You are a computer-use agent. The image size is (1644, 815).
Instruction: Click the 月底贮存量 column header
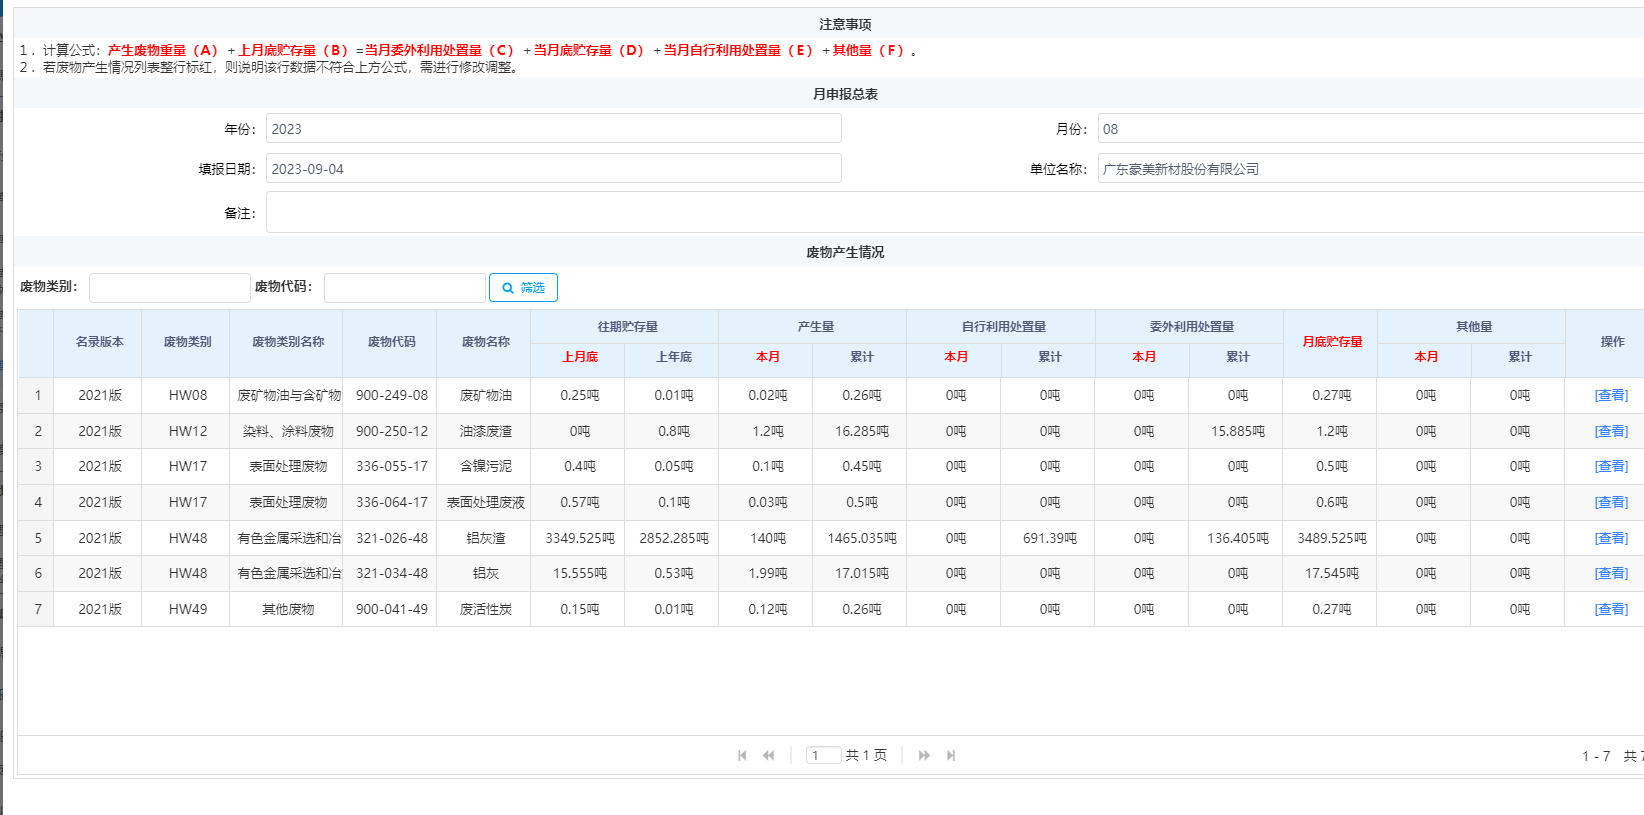click(1331, 342)
